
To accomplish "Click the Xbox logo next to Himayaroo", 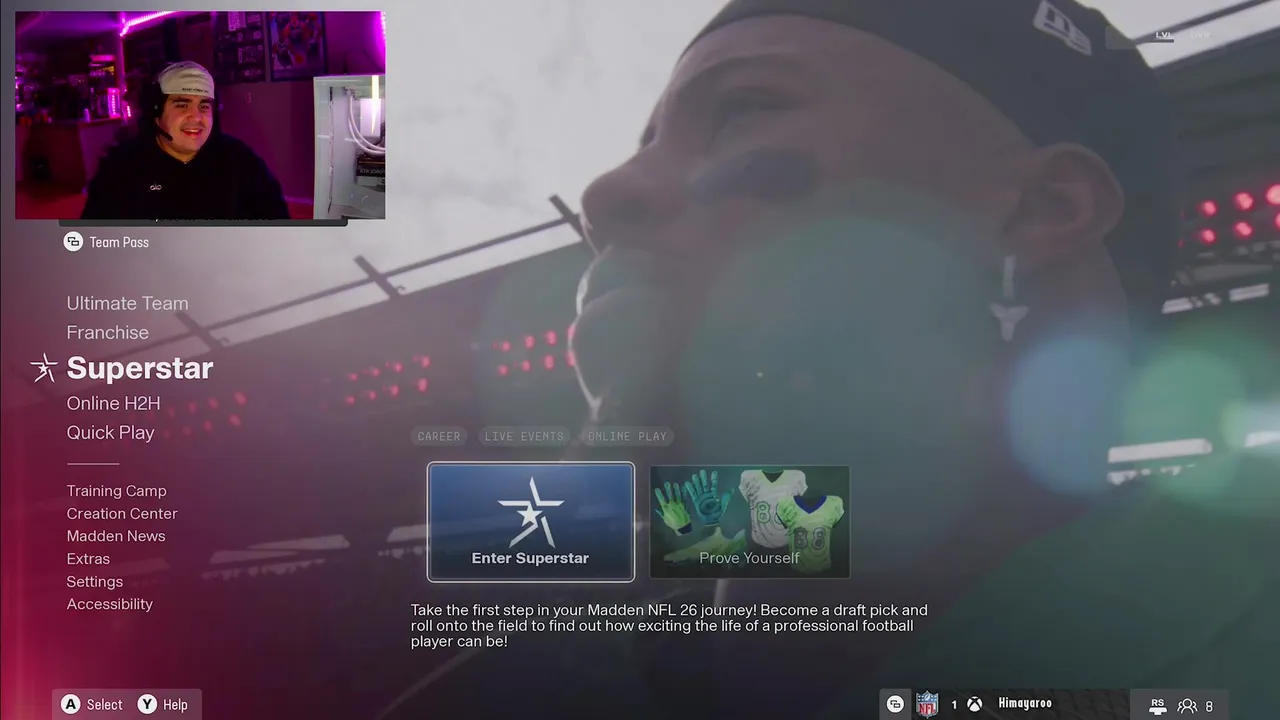I will click(x=974, y=704).
